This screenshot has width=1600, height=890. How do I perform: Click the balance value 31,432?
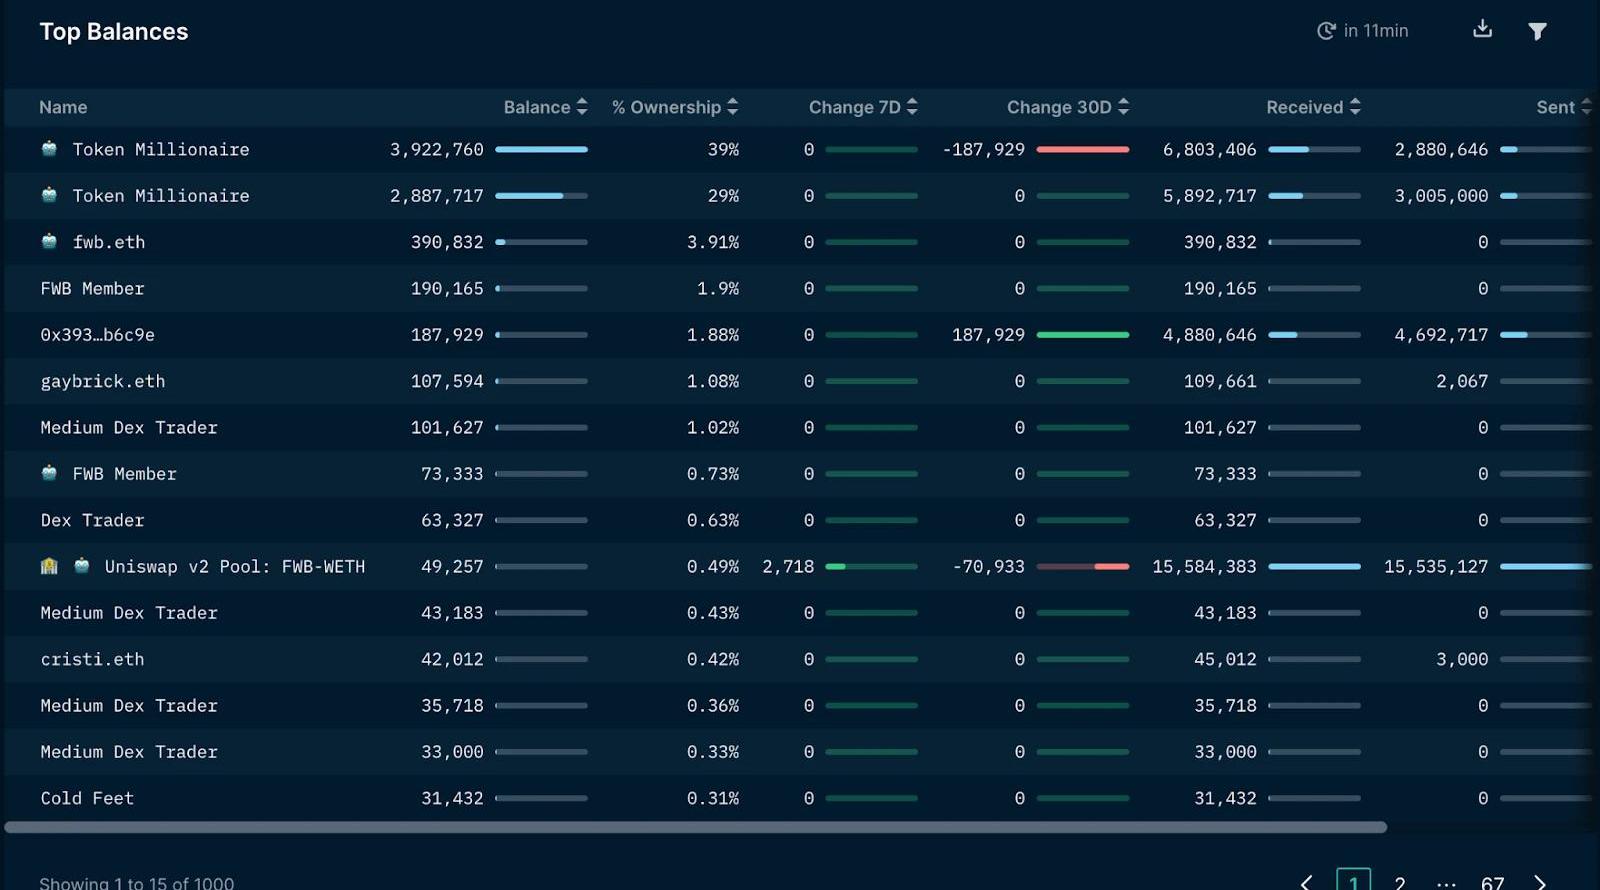pyautogui.click(x=452, y=798)
